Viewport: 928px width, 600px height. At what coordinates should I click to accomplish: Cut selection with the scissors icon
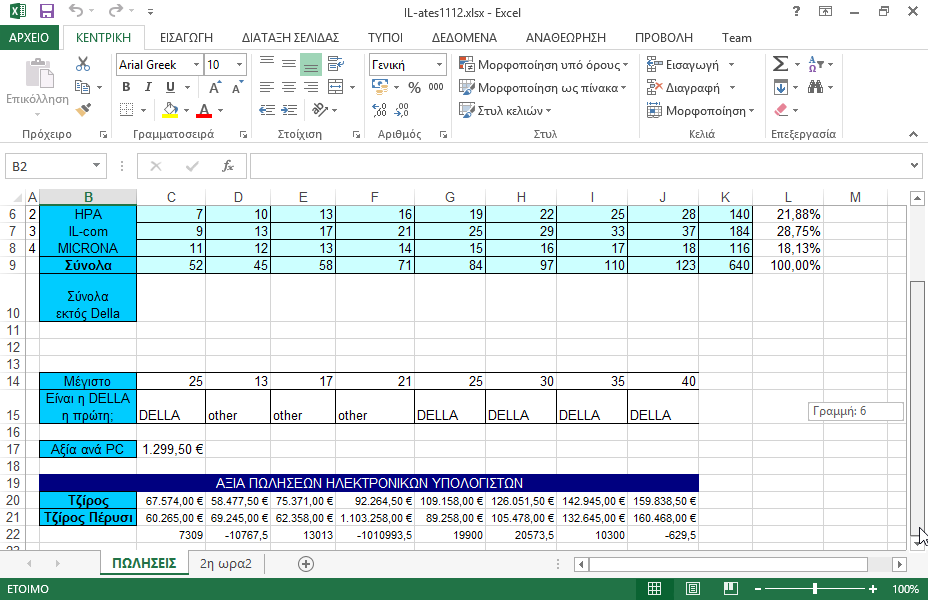83,64
